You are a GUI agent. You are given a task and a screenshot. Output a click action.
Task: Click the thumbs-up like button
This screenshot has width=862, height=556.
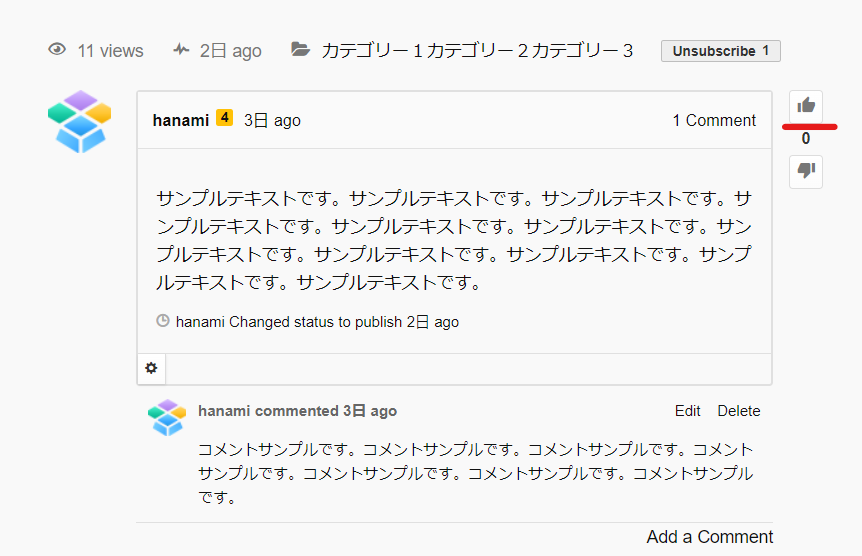[806, 105]
